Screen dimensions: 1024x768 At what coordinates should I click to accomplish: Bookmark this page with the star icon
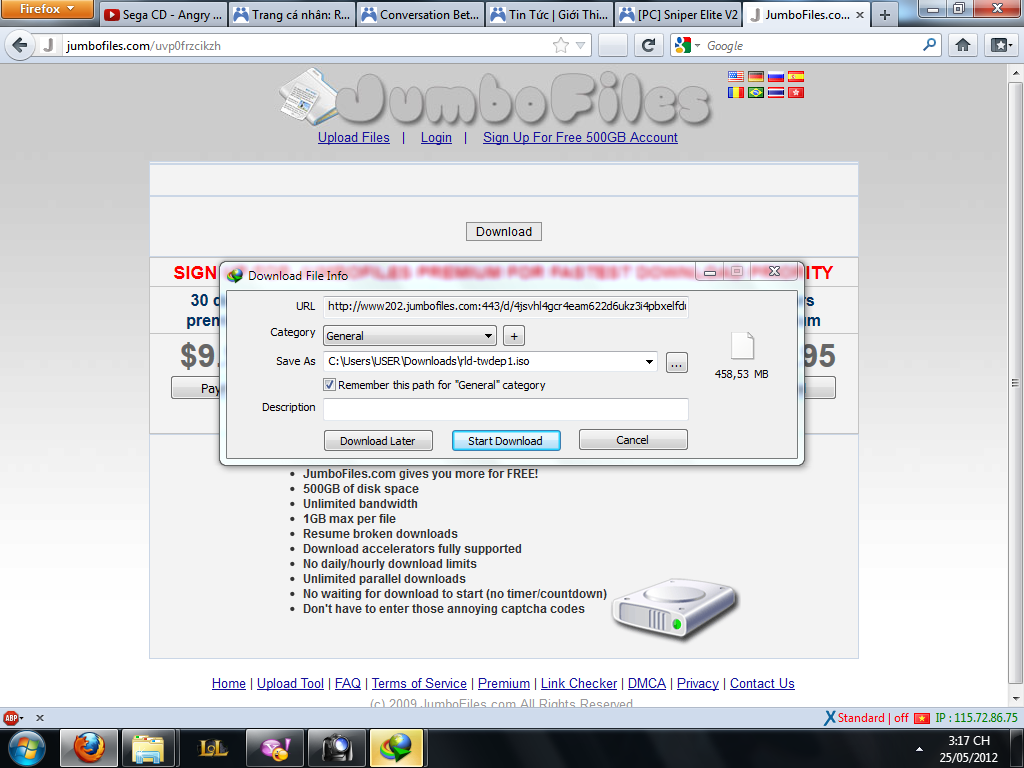pyautogui.click(x=560, y=45)
